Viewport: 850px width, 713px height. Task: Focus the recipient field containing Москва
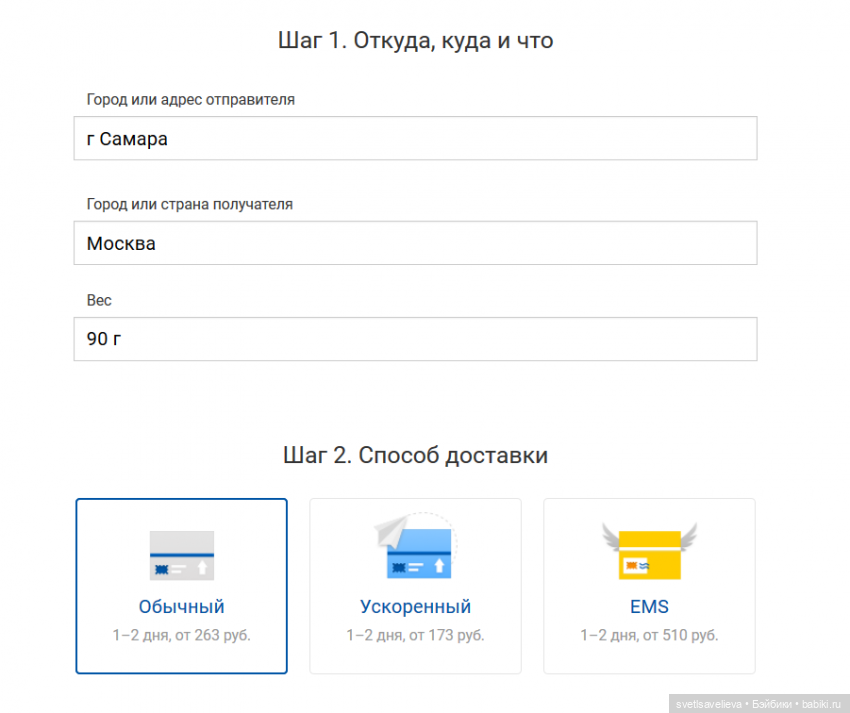click(414, 243)
